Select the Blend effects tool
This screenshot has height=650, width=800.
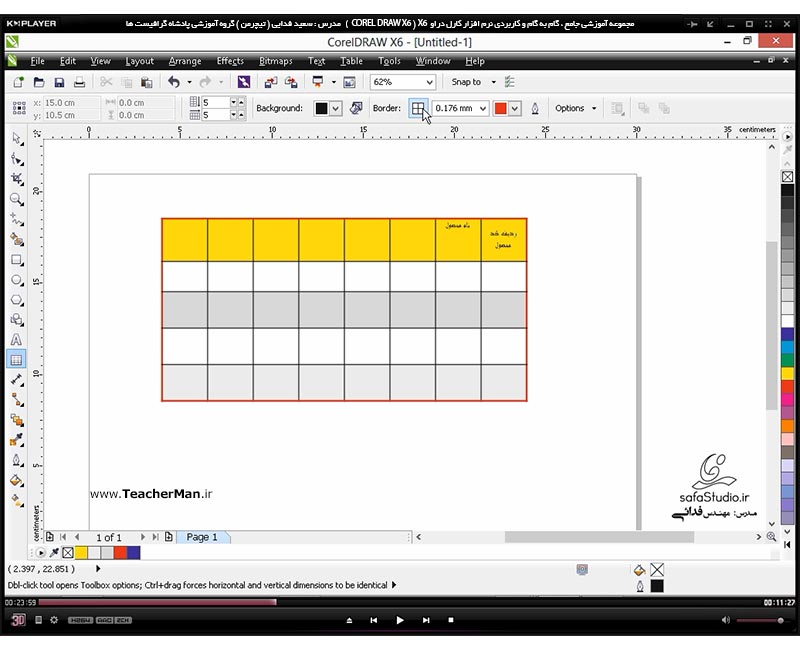click(17, 420)
